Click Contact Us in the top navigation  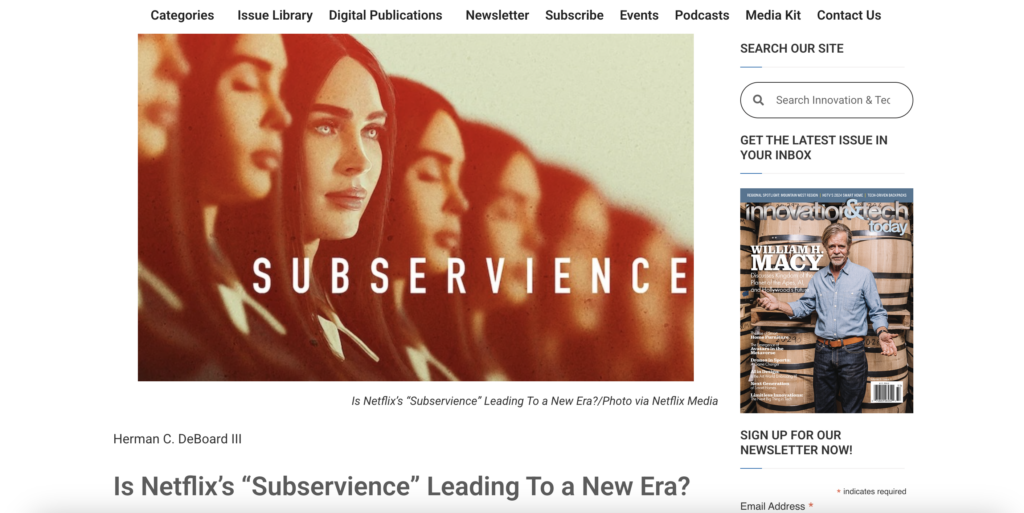[848, 15]
